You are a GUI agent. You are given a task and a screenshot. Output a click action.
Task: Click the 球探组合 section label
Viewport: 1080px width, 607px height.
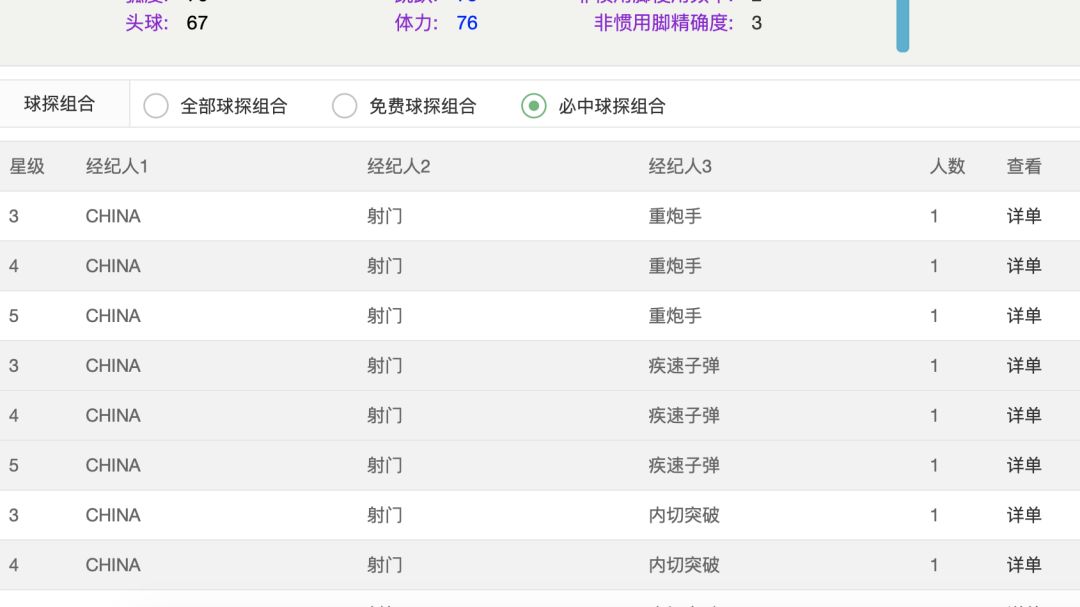pos(60,104)
